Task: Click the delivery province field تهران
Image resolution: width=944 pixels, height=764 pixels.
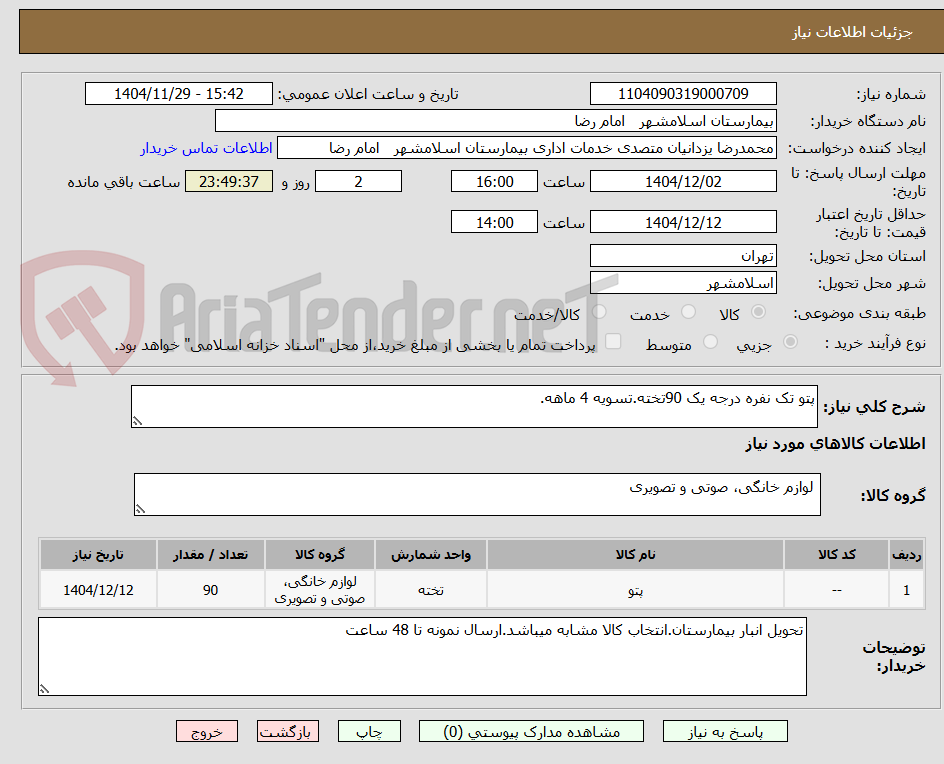Action: click(683, 256)
